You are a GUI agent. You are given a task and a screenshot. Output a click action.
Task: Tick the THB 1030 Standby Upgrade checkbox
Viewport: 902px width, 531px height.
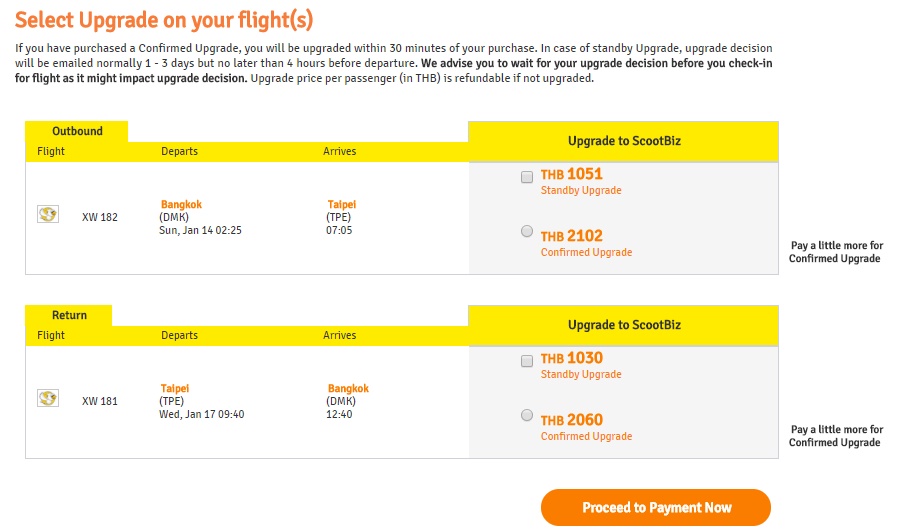click(527, 361)
